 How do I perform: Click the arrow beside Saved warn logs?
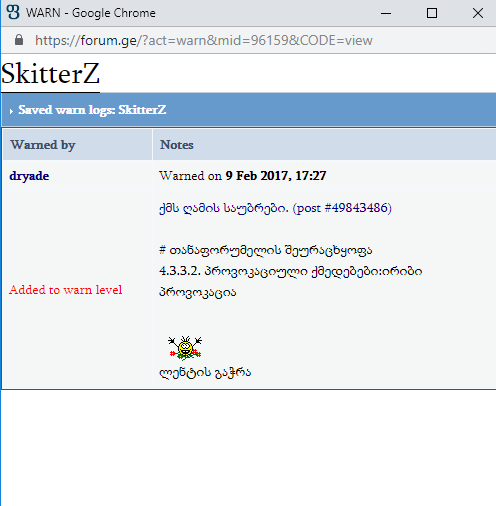pyautogui.click(x=11, y=111)
